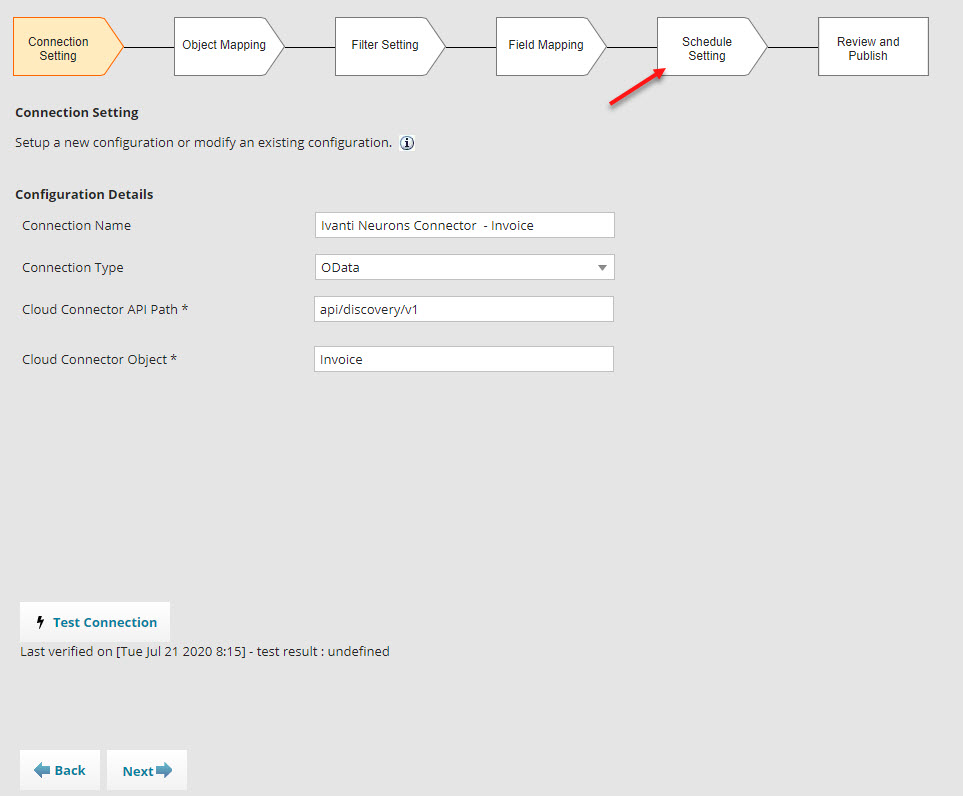Go to the Review and Publish step
The image size is (963, 796).
click(873, 47)
